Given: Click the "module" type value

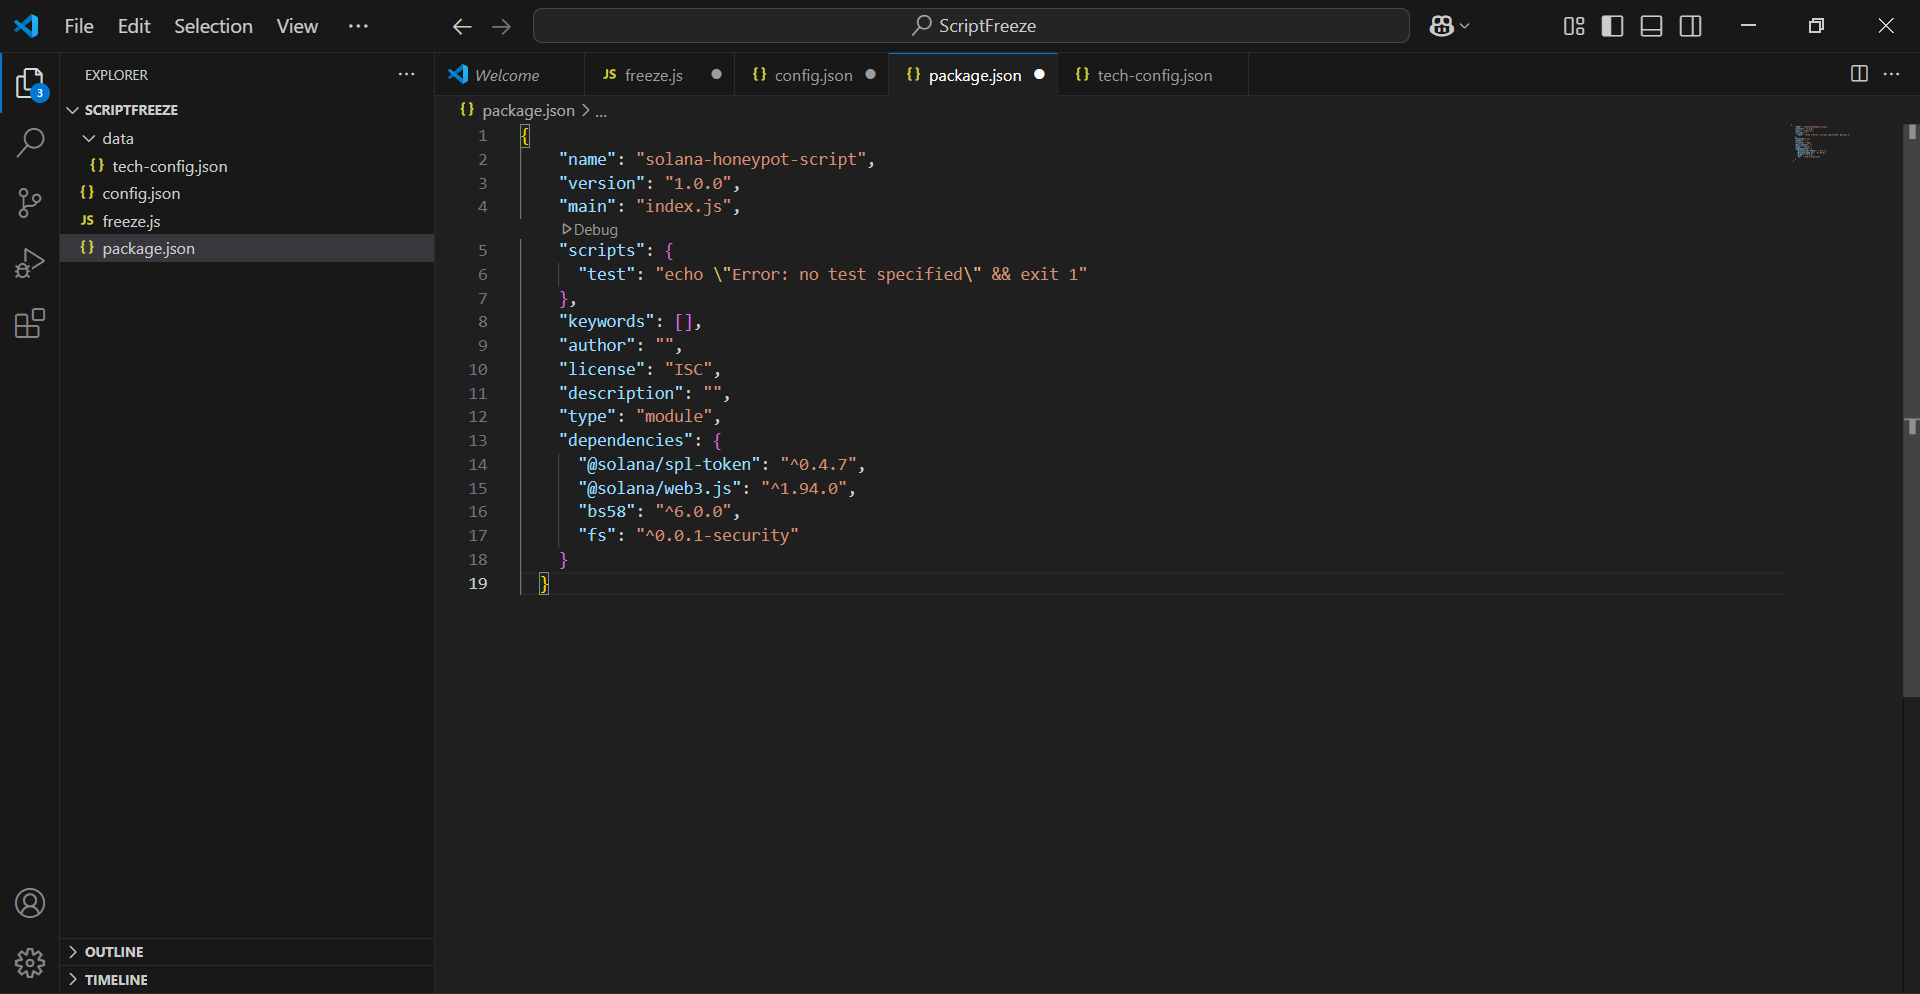Looking at the screenshot, I should pyautogui.click(x=674, y=417).
